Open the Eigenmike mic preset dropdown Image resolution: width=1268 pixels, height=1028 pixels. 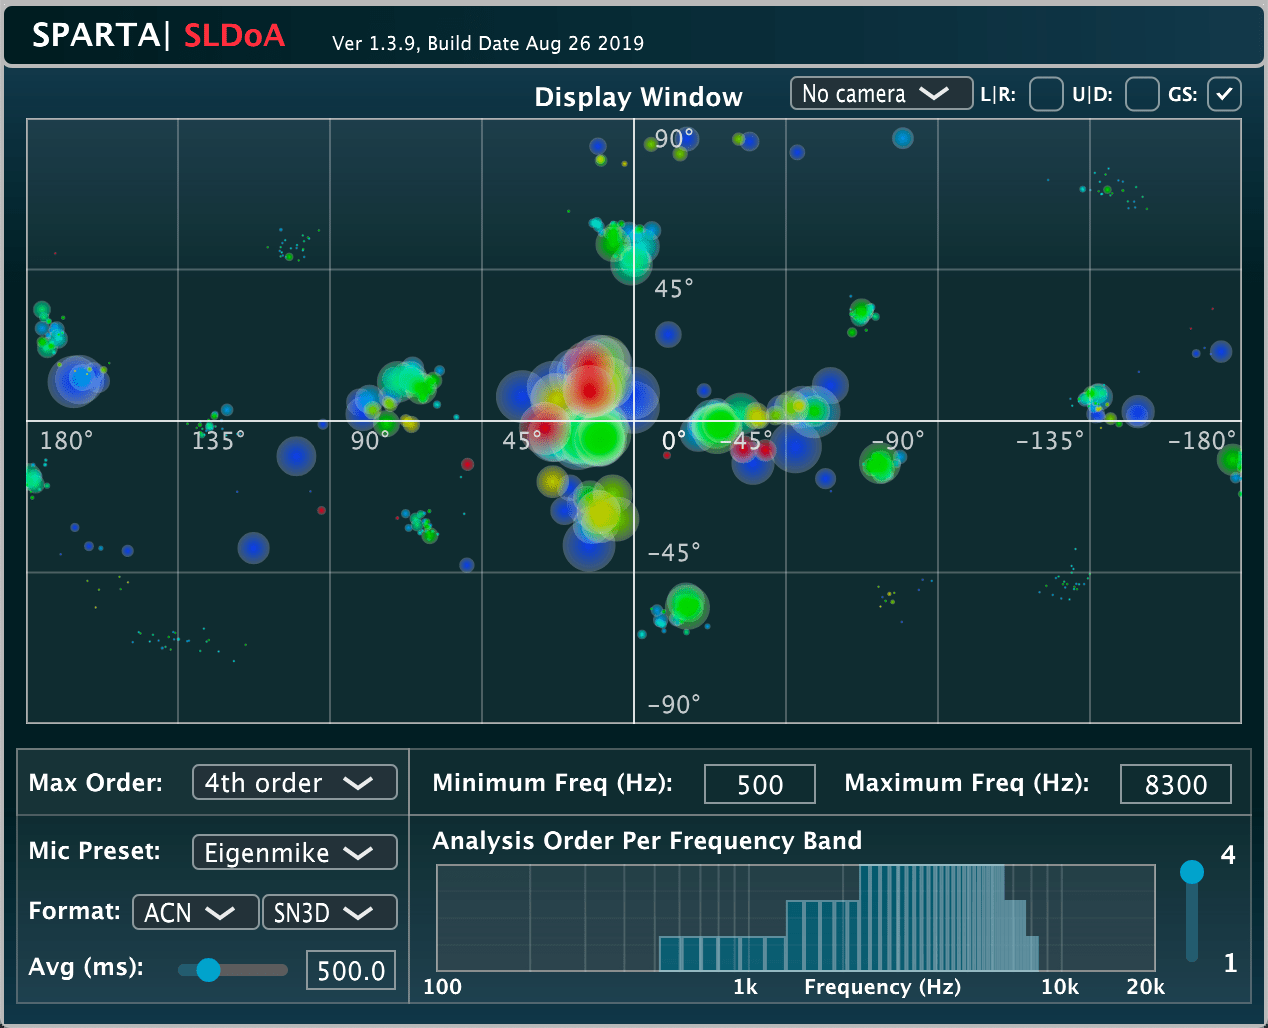tap(294, 852)
